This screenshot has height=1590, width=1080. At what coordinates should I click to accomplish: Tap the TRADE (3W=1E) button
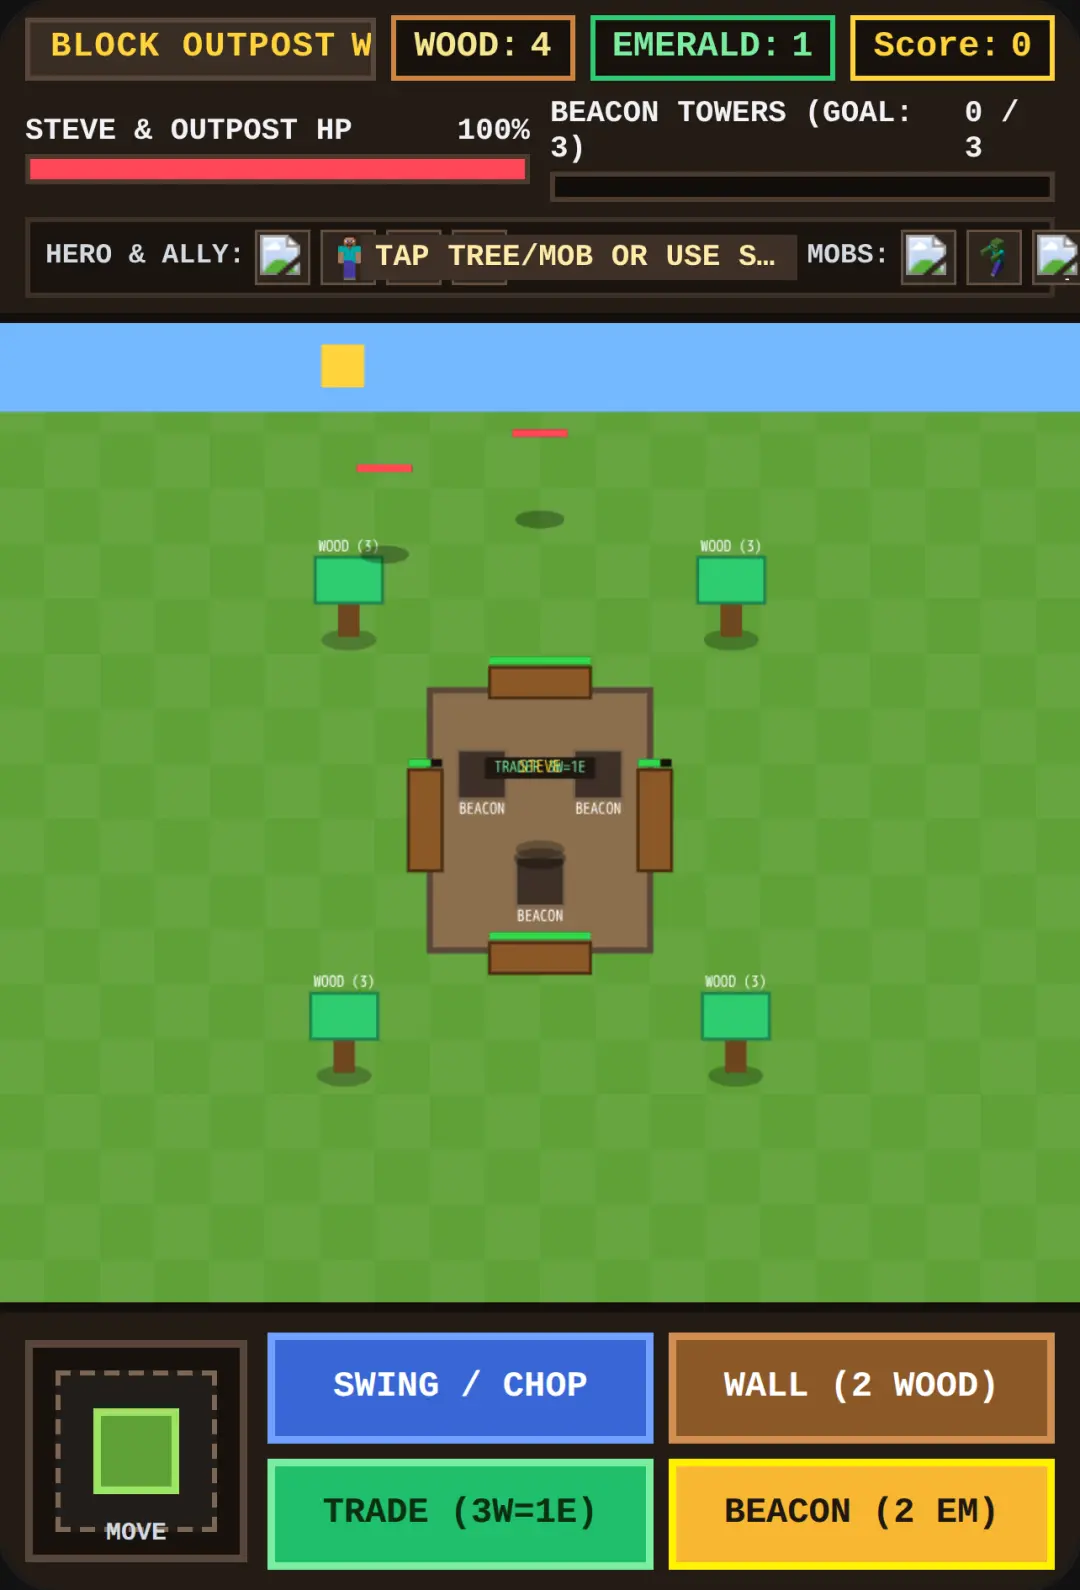click(460, 1513)
